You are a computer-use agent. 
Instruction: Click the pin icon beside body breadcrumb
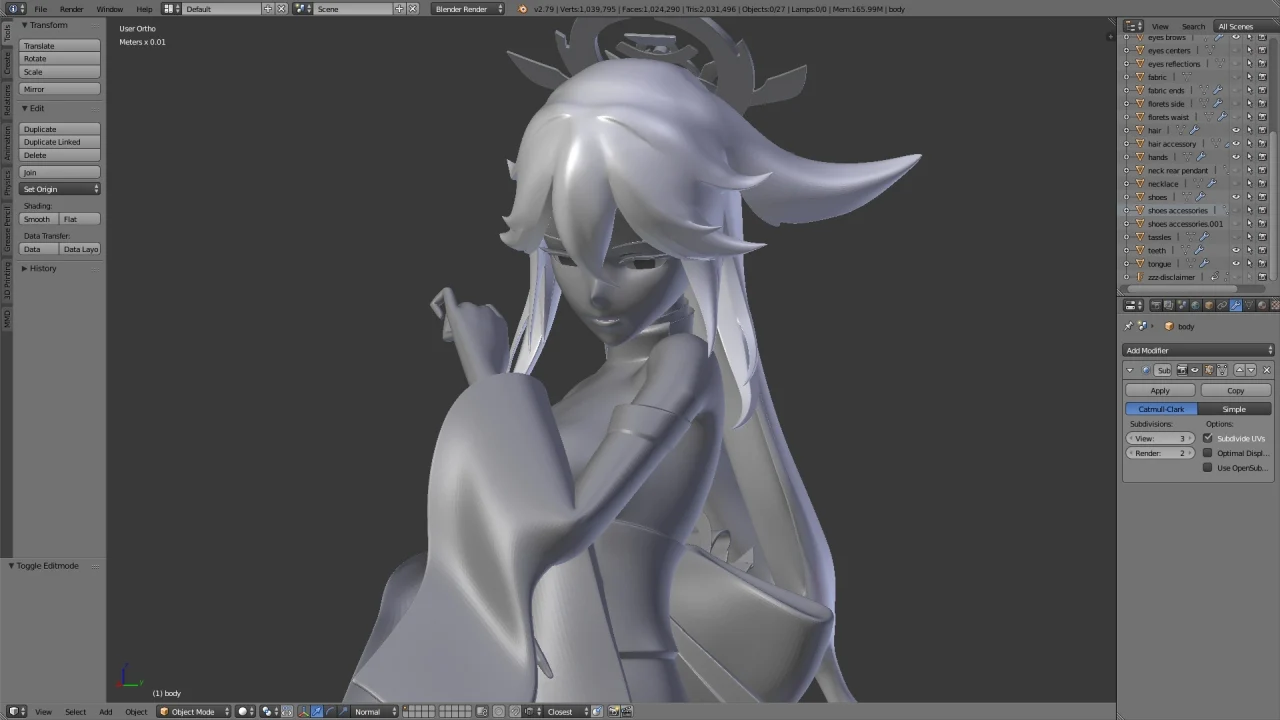(x=1129, y=326)
